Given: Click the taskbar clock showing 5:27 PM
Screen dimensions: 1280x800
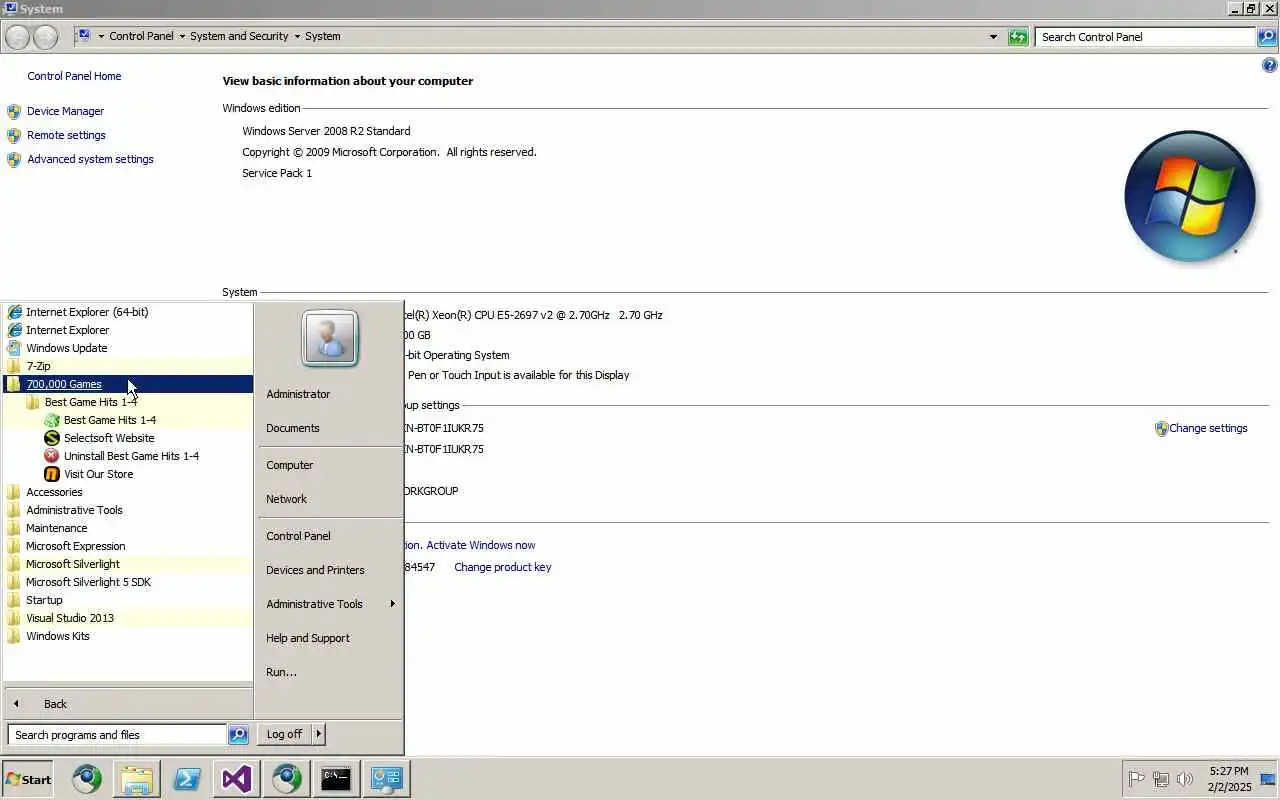Looking at the screenshot, I should click(x=1229, y=779).
